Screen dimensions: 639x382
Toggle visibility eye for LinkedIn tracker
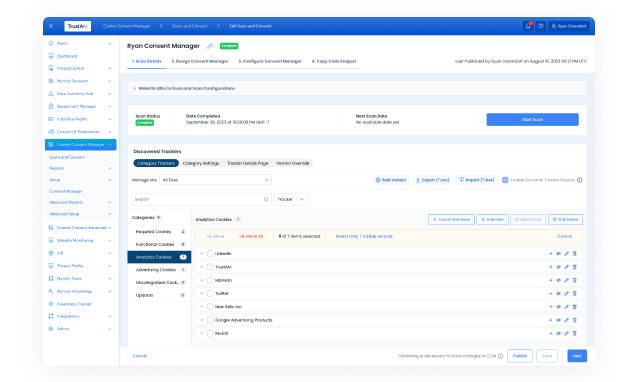point(558,254)
